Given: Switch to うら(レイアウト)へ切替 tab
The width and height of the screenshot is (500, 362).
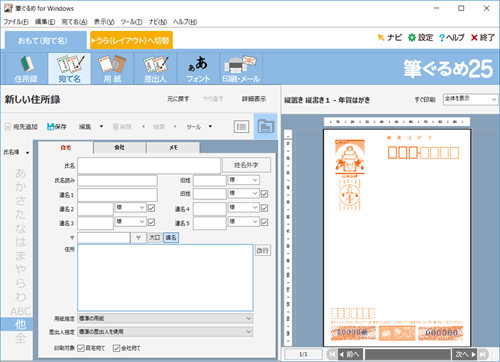Looking at the screenshot, I should click(x=131, y=40).
